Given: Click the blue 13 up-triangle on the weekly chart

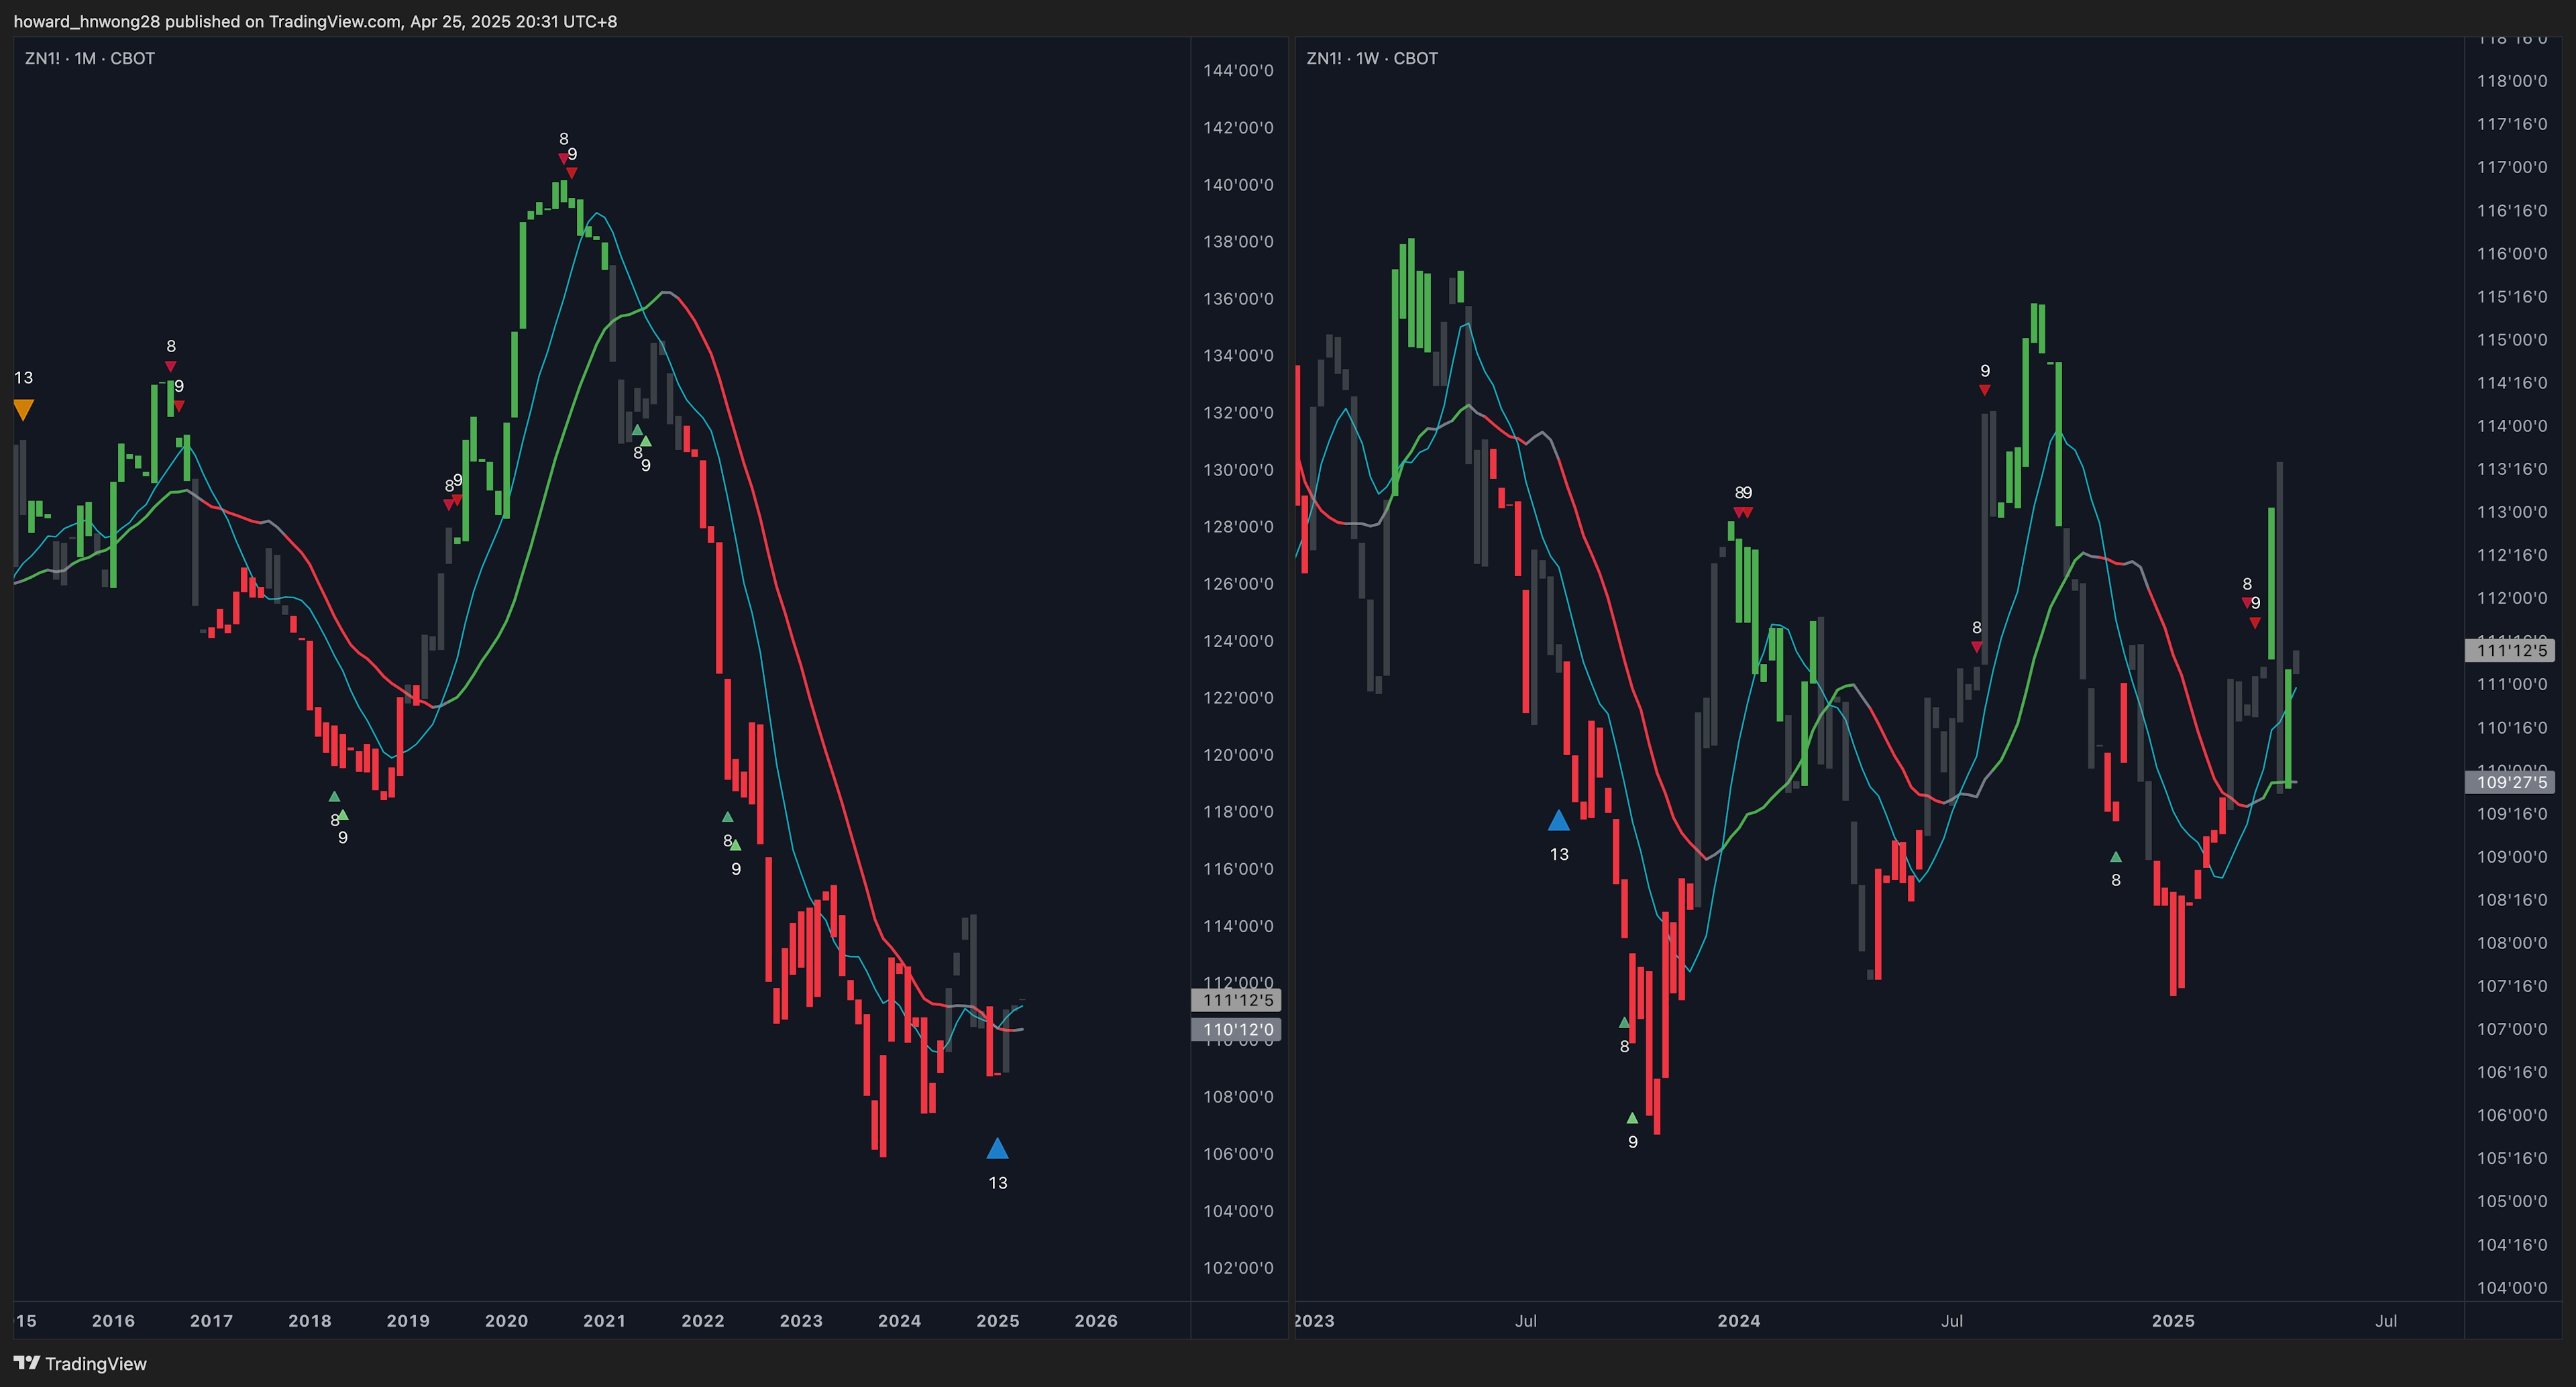Looking at the screenshot, I should pos(1558,821).
